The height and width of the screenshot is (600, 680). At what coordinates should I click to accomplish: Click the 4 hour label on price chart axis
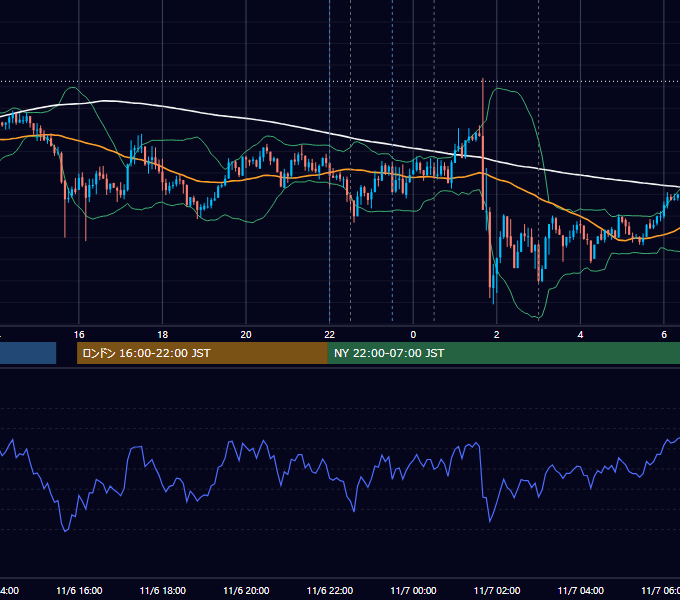580,335
